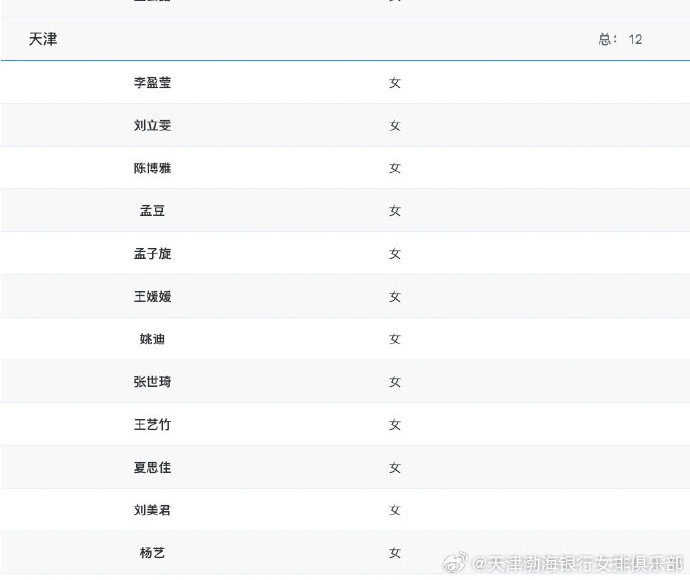
Task: Select the player name 刘立雯
Action: (152, 126)
